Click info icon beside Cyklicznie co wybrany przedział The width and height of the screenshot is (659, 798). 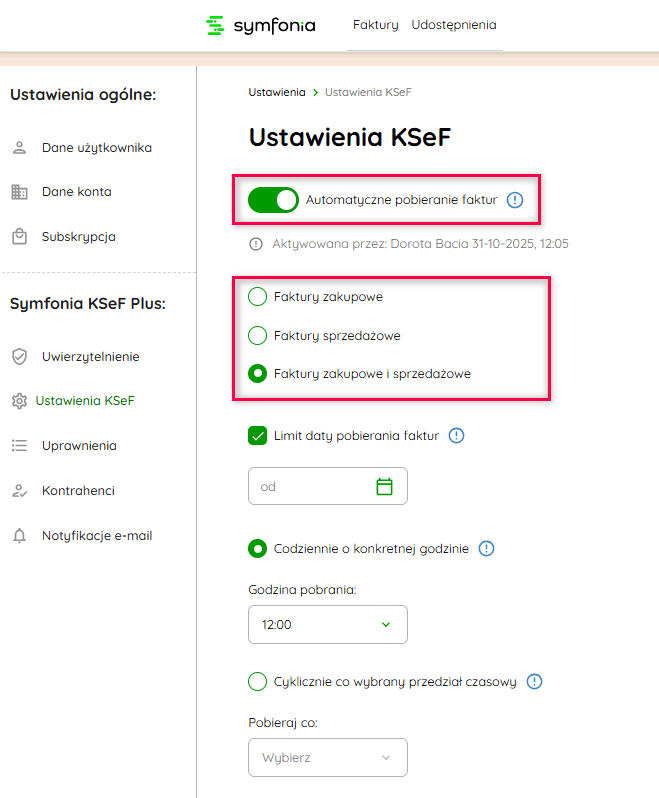[534, 681]
